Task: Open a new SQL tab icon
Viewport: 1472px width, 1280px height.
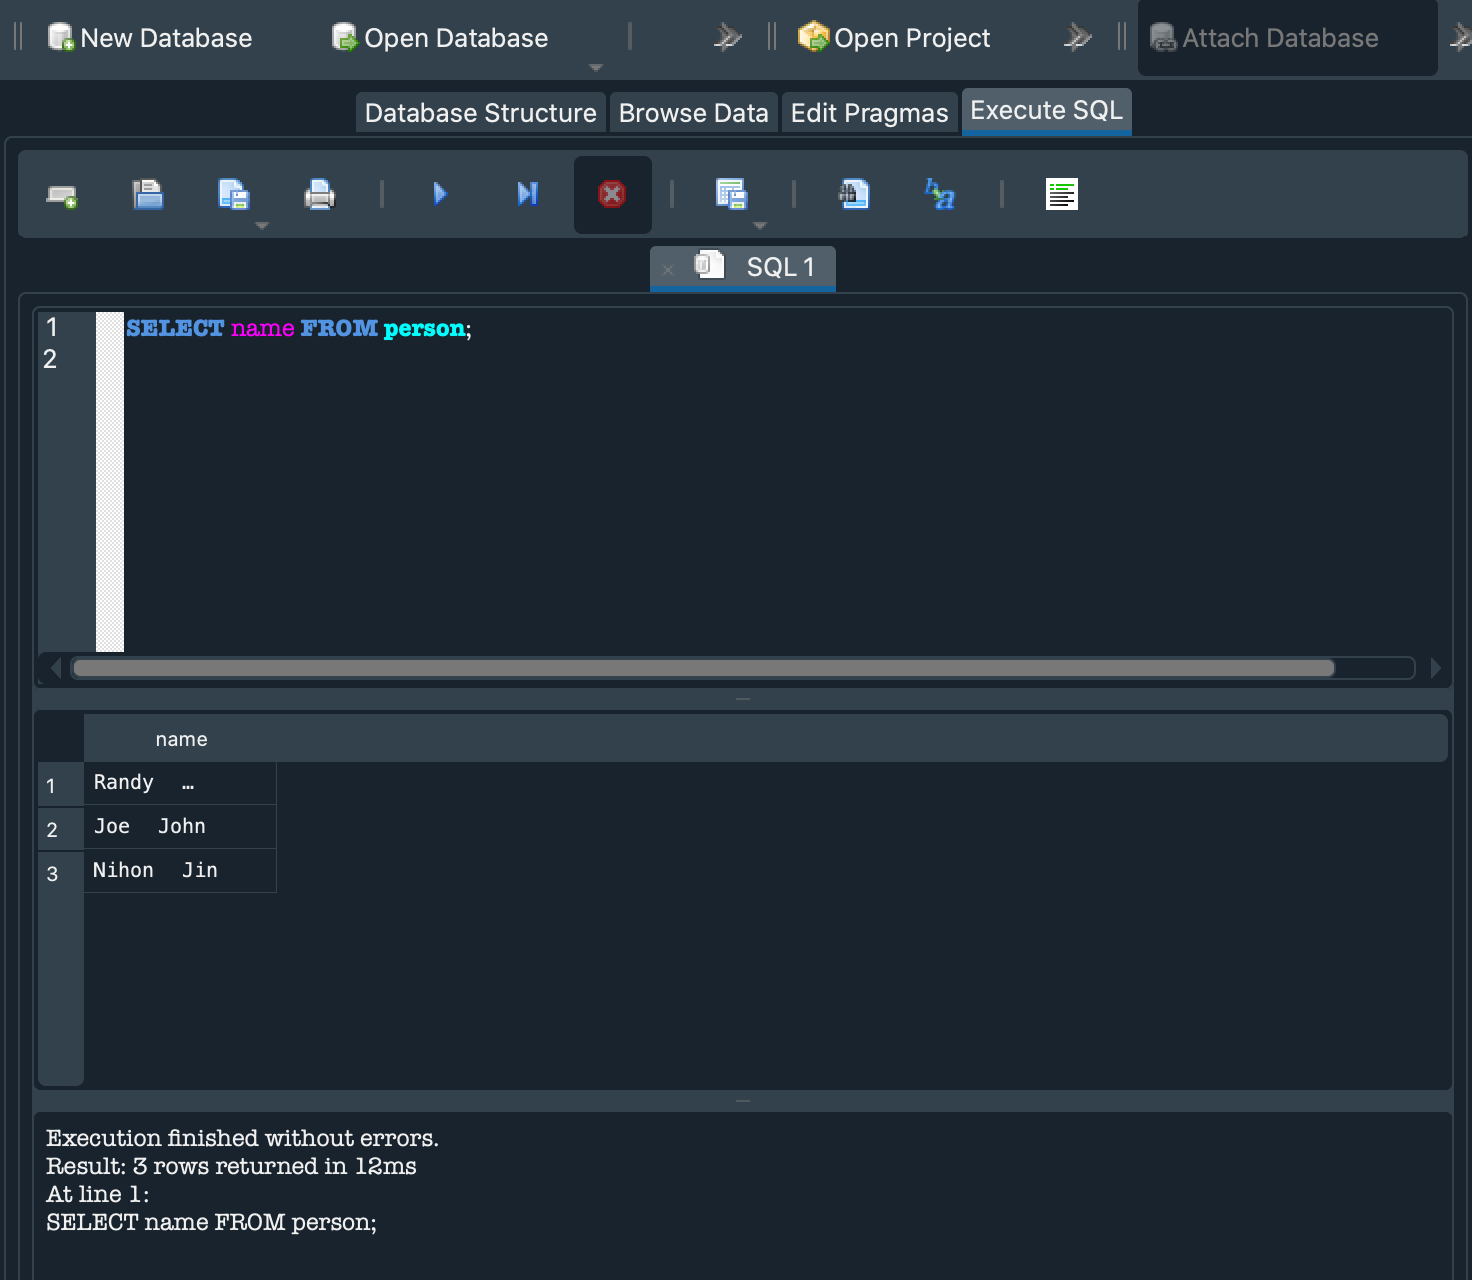Action: click(x=62, y=195)
